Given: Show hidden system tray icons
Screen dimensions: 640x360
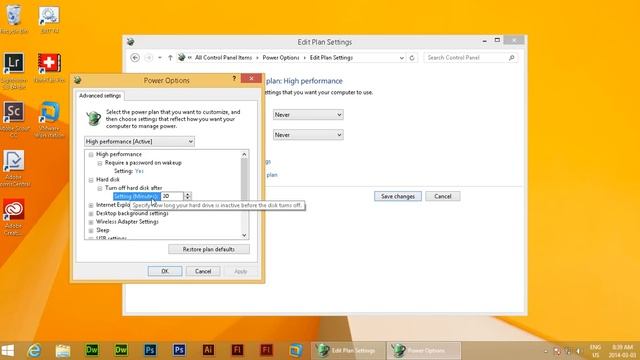Looking at the screenshot, I should 546,351.
